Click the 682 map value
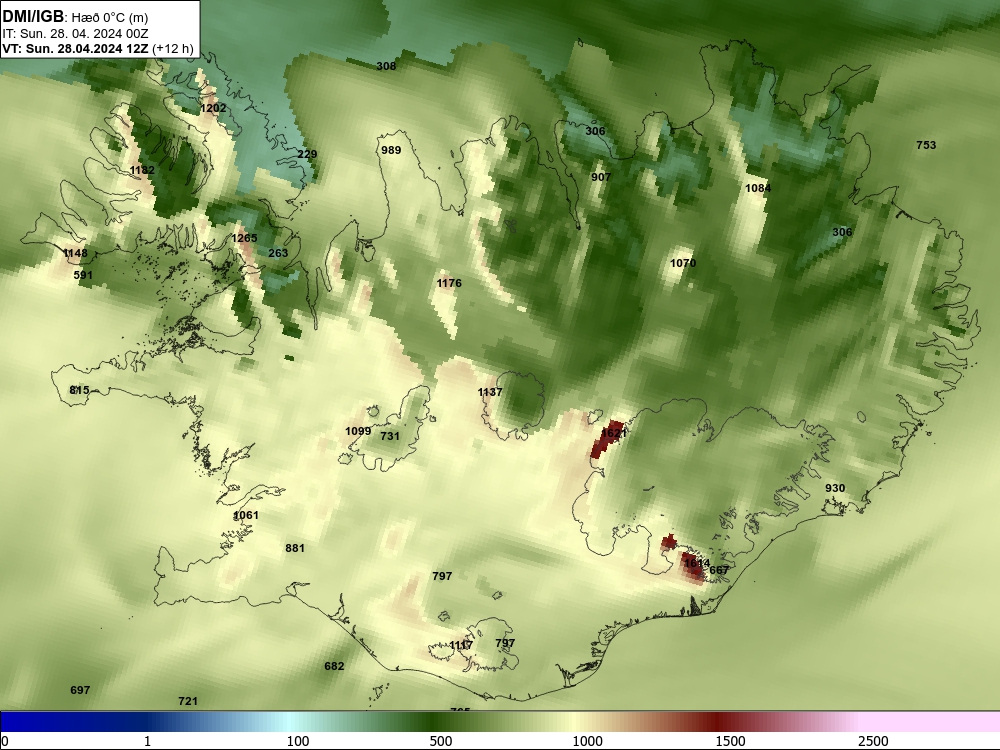Image resolution: width=1000 pixels, height=750 pixels. click(x=334, y=666)
